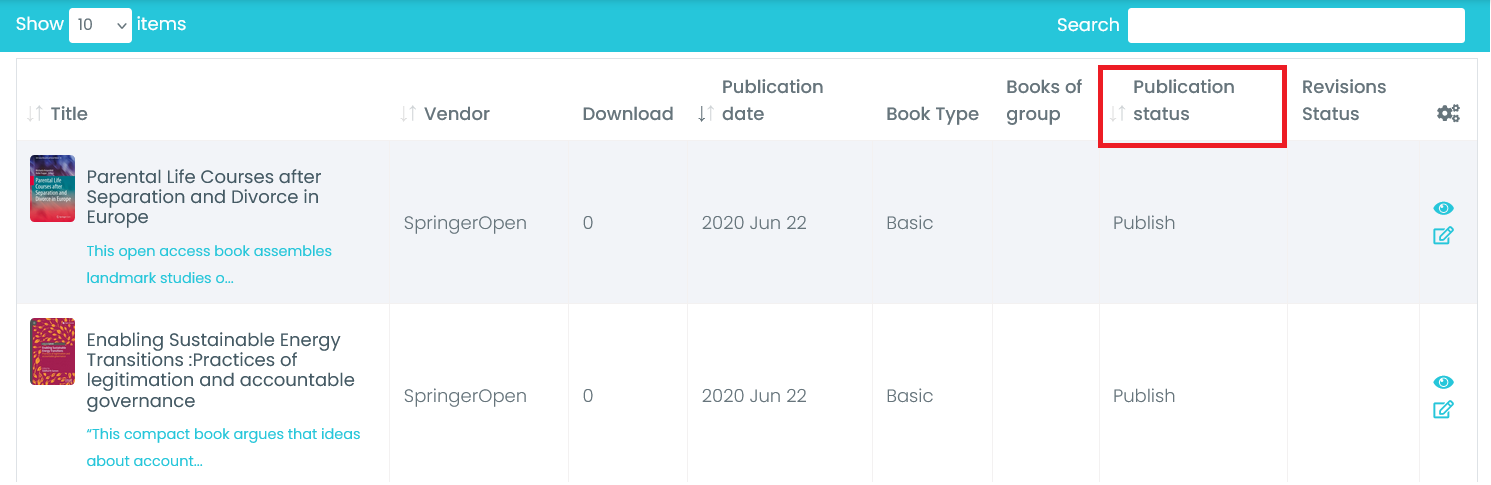View Enabling Sustainable Energy Transitions via eye icon
This screenshot has height=485, width=1491.
1443,382
